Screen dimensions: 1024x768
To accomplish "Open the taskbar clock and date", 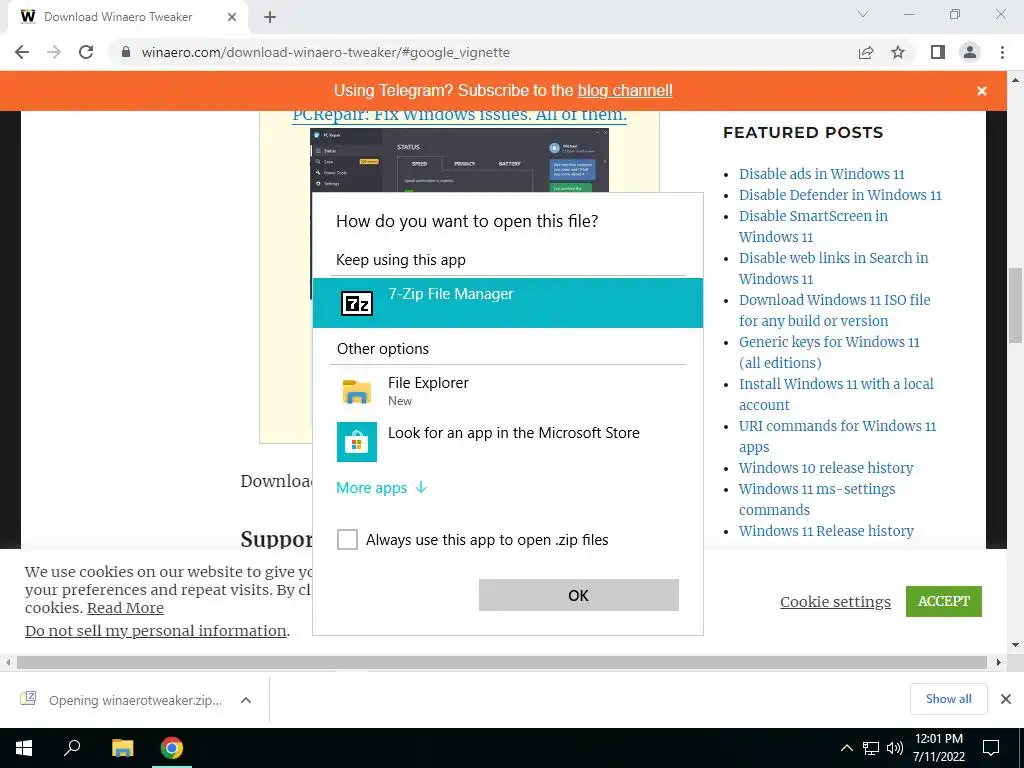I will 938,748.
